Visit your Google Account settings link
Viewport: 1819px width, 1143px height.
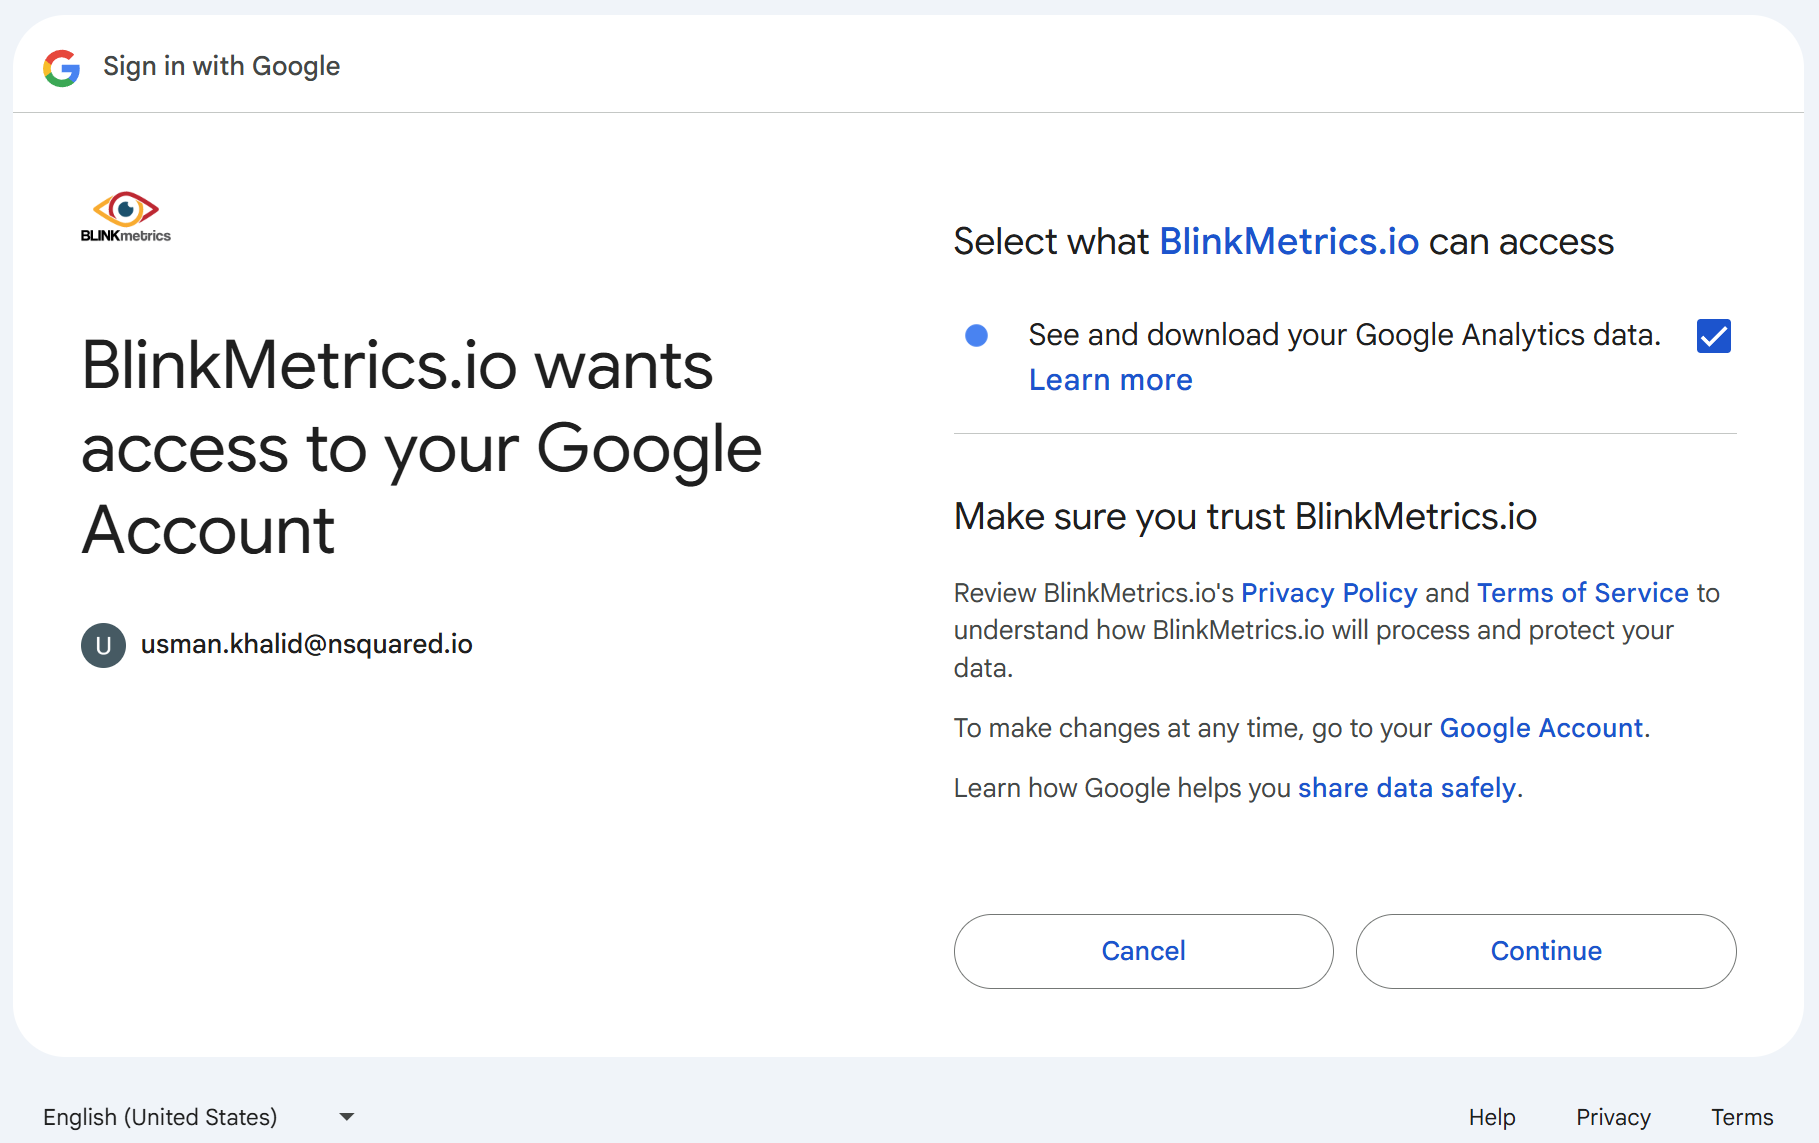[x=1541, y=728]
